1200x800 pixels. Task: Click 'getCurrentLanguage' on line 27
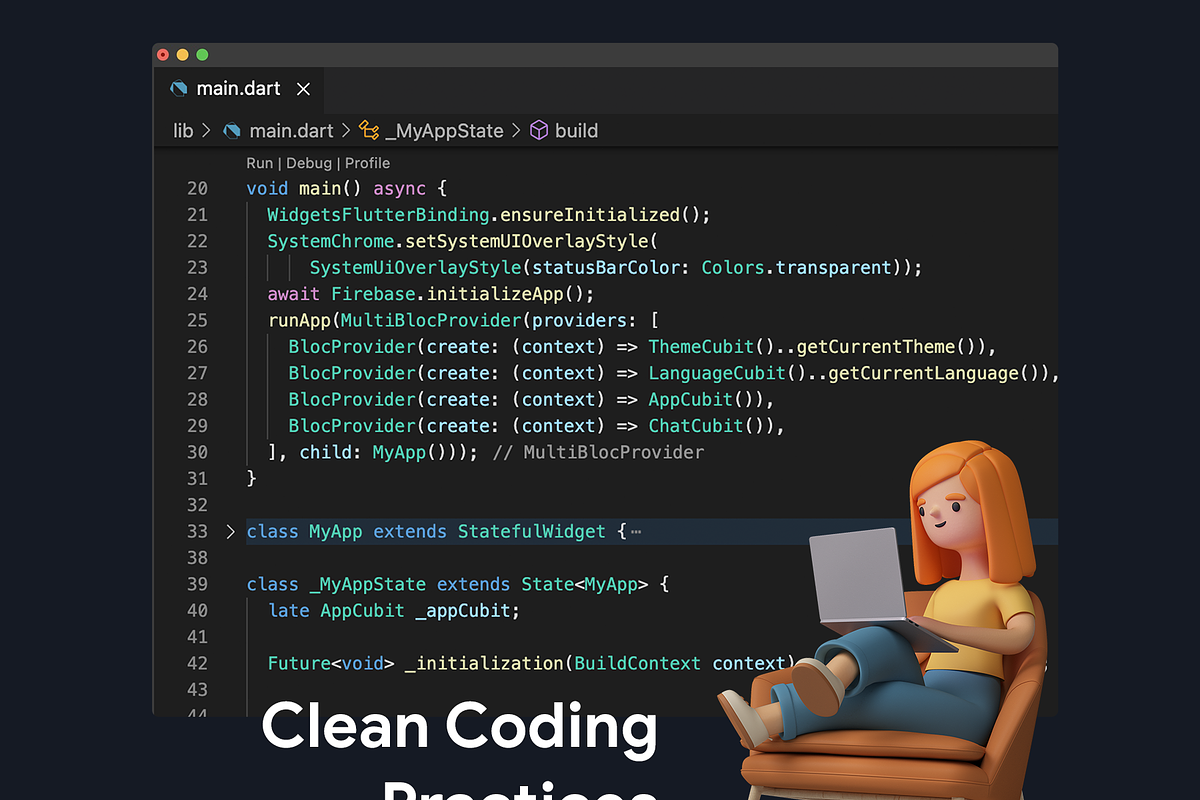[923, 373]
